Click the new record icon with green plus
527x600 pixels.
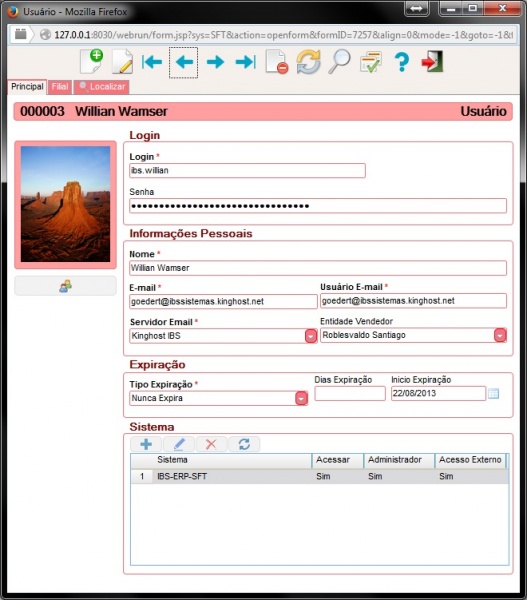pos(92,61)
